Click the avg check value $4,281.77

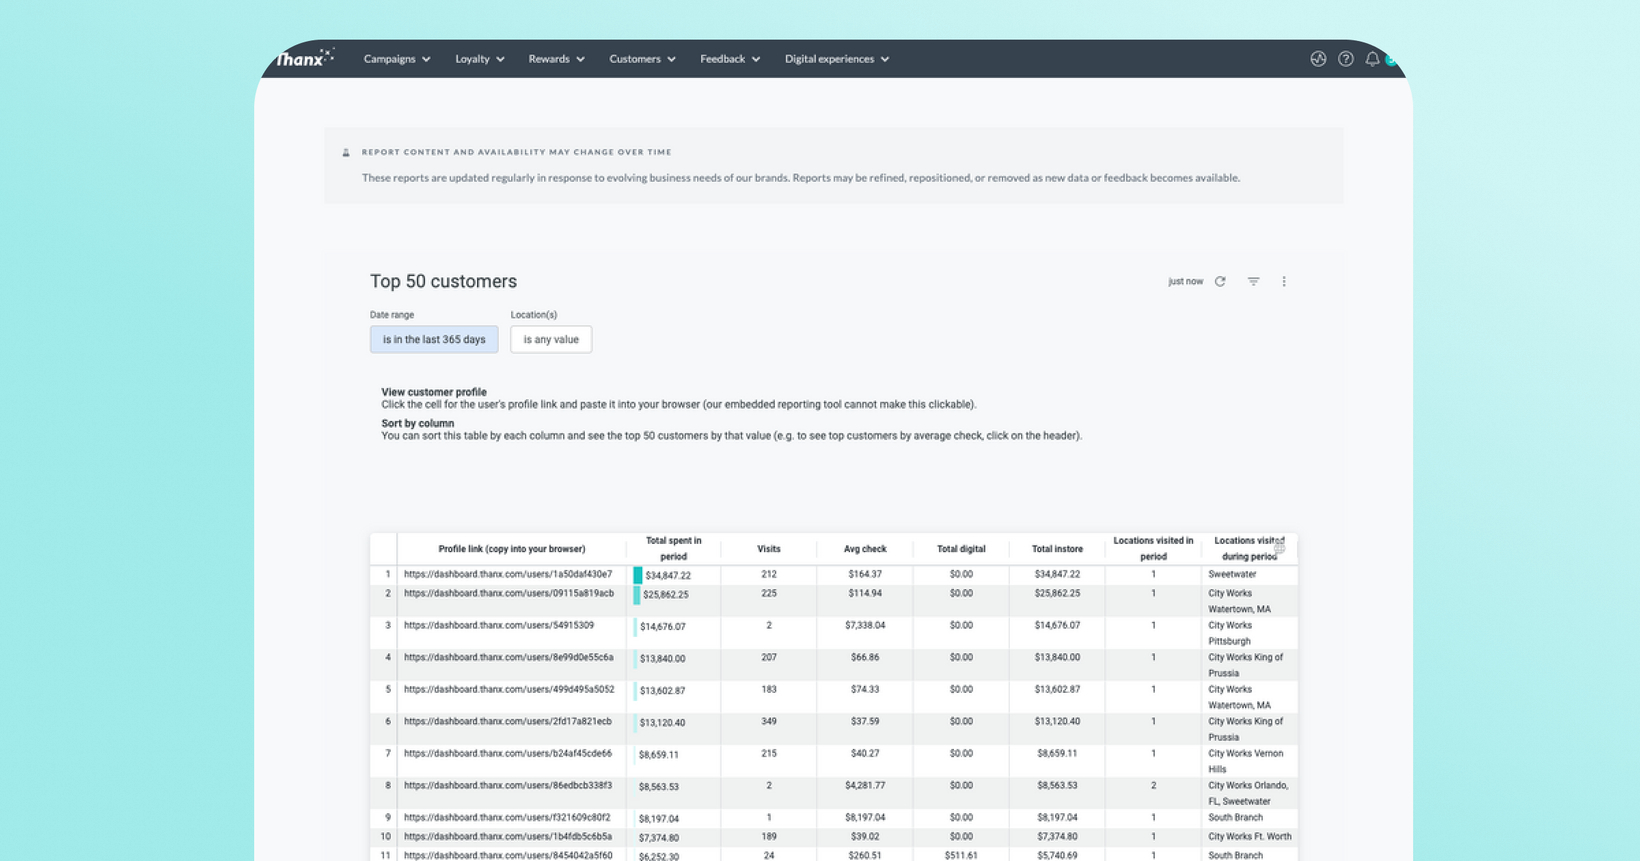point(865,786)
